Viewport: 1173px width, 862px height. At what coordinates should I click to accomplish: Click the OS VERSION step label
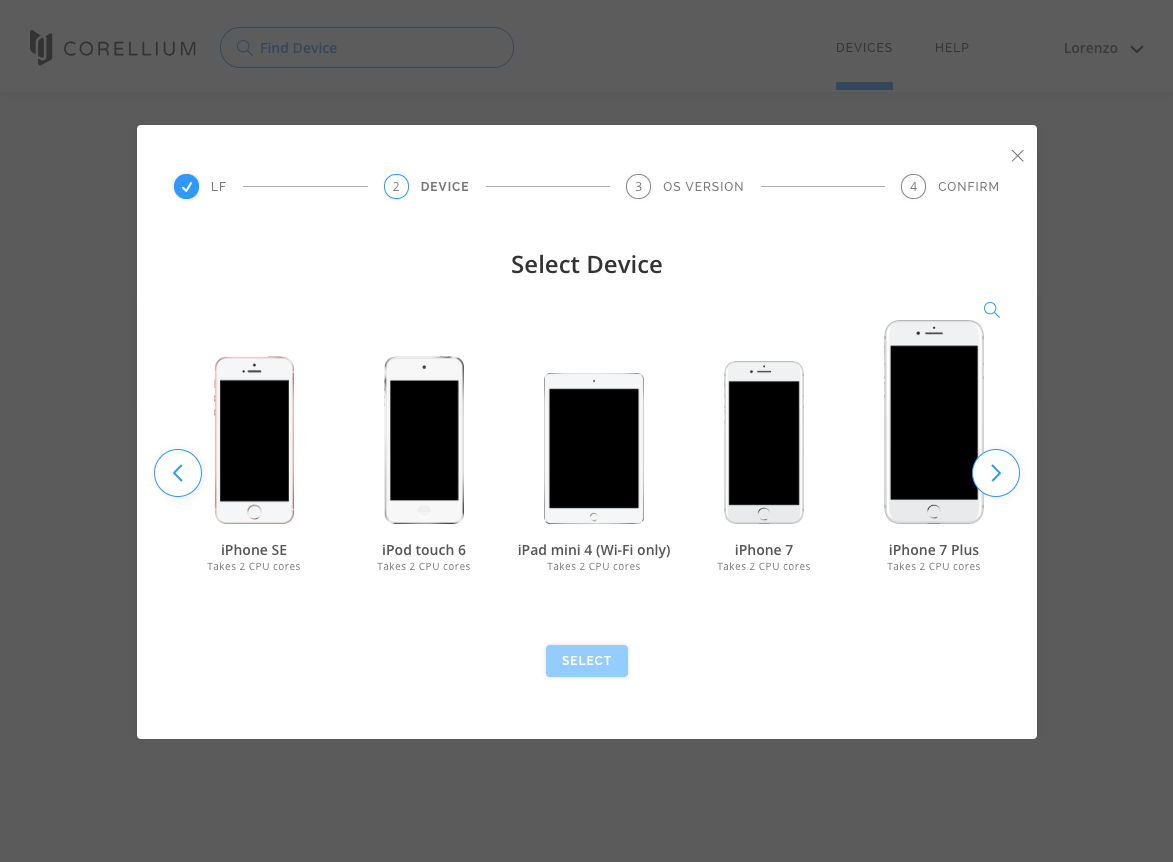click(703, 186)
